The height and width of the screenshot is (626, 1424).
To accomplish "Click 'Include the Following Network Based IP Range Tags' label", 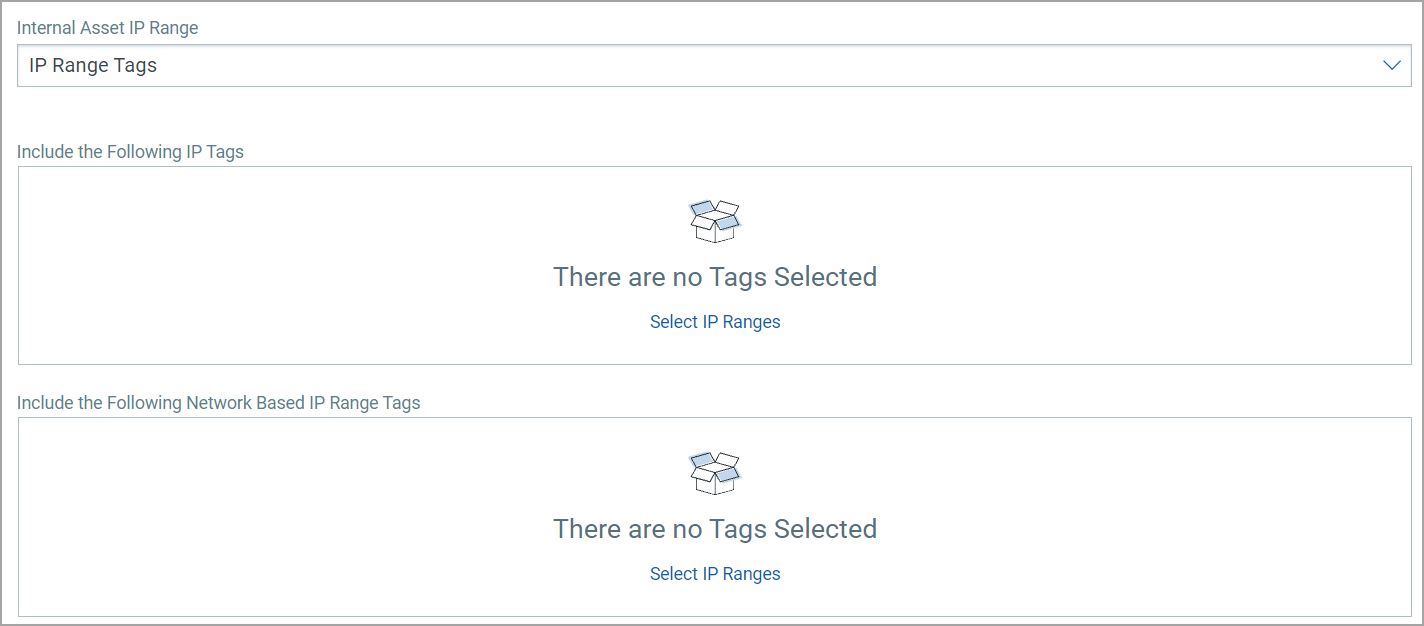I will tap(219, 403).
